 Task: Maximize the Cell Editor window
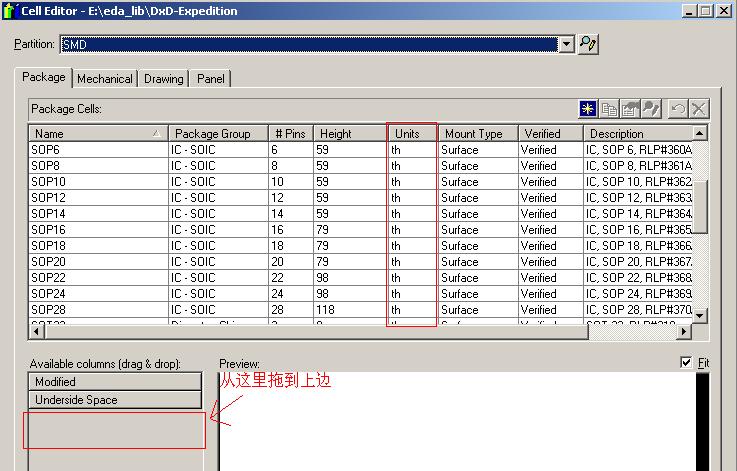[x=706, y=11]
